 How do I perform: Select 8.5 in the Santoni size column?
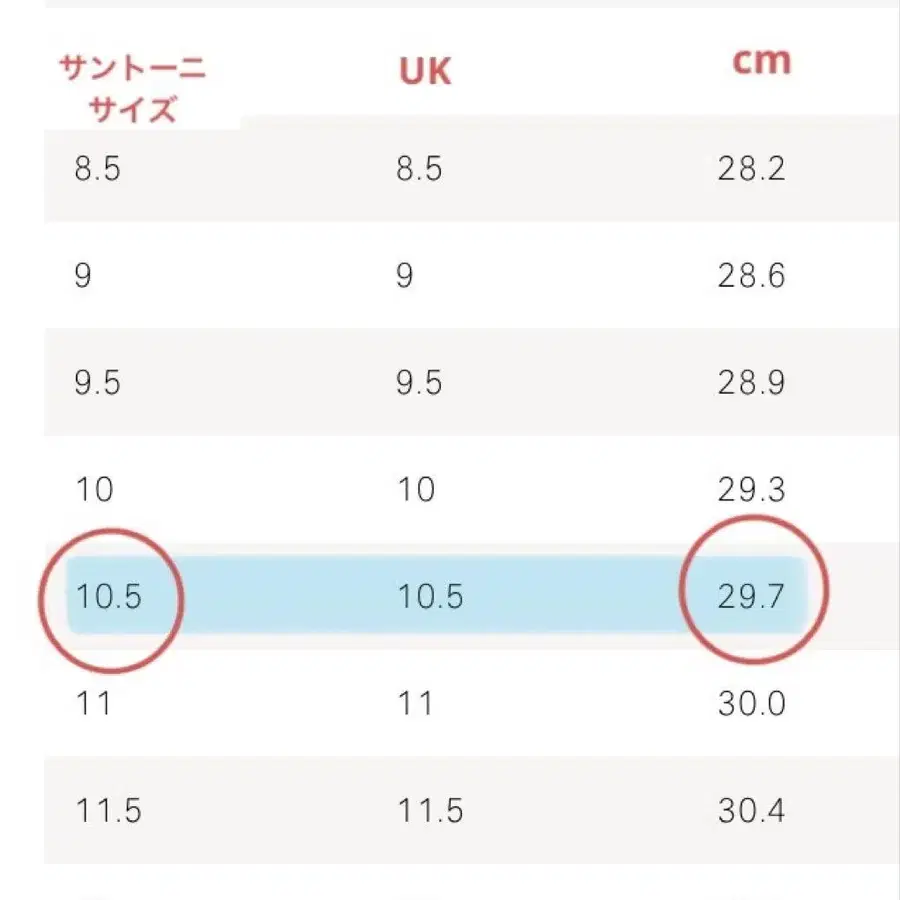[x=97, y=168]
